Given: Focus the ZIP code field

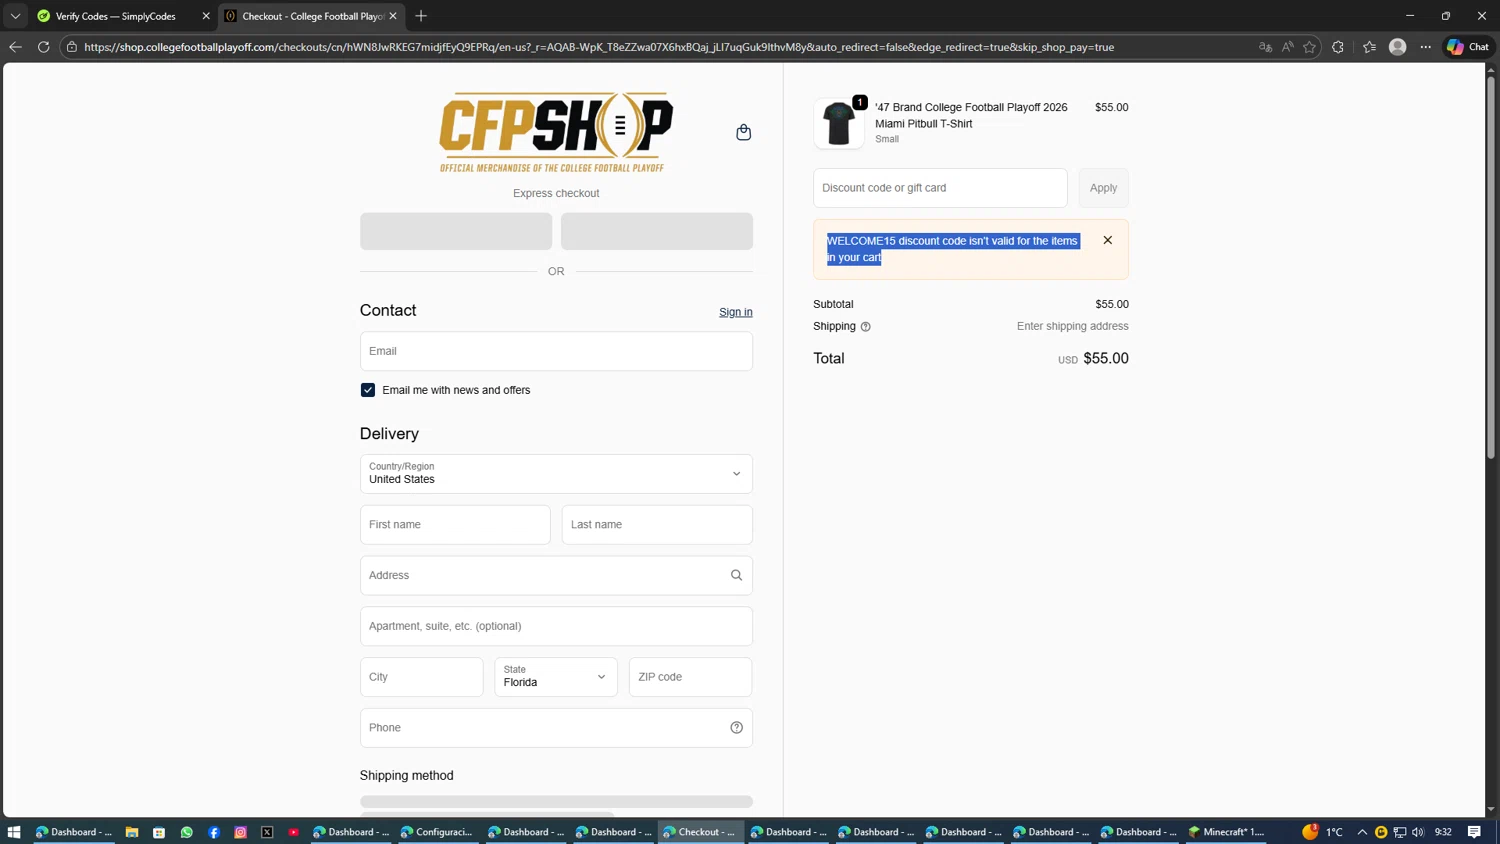Looking at the screenshot, I should [x=690, y=677].
